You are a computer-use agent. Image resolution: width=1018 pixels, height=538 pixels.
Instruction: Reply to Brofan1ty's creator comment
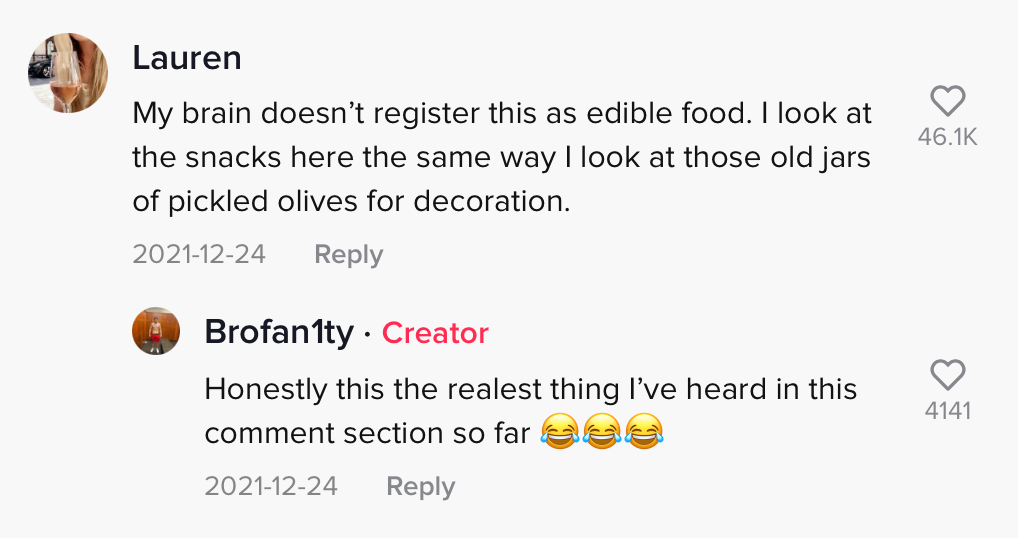point(421,486)
